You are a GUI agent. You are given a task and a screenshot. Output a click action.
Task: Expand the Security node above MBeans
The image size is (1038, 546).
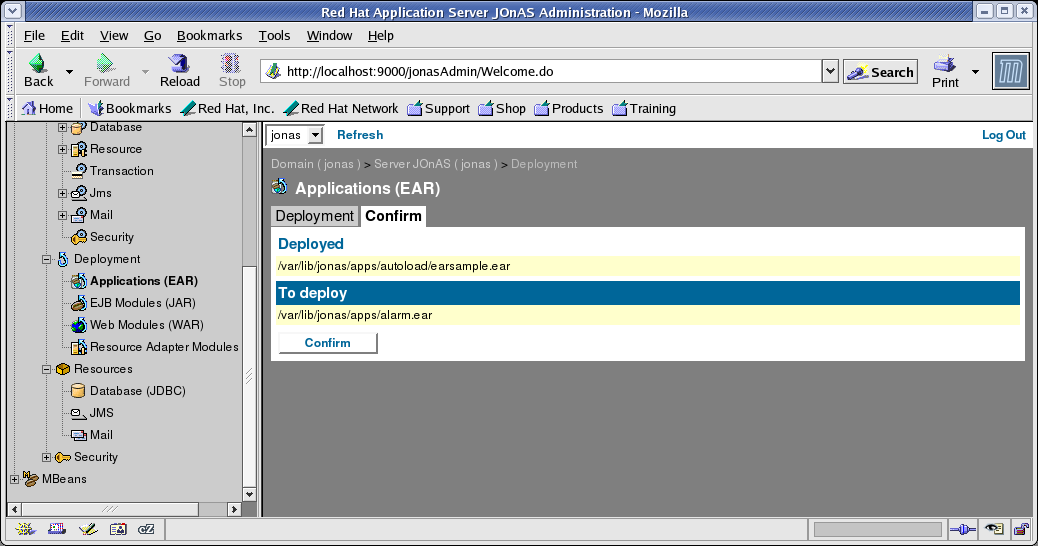46,457
